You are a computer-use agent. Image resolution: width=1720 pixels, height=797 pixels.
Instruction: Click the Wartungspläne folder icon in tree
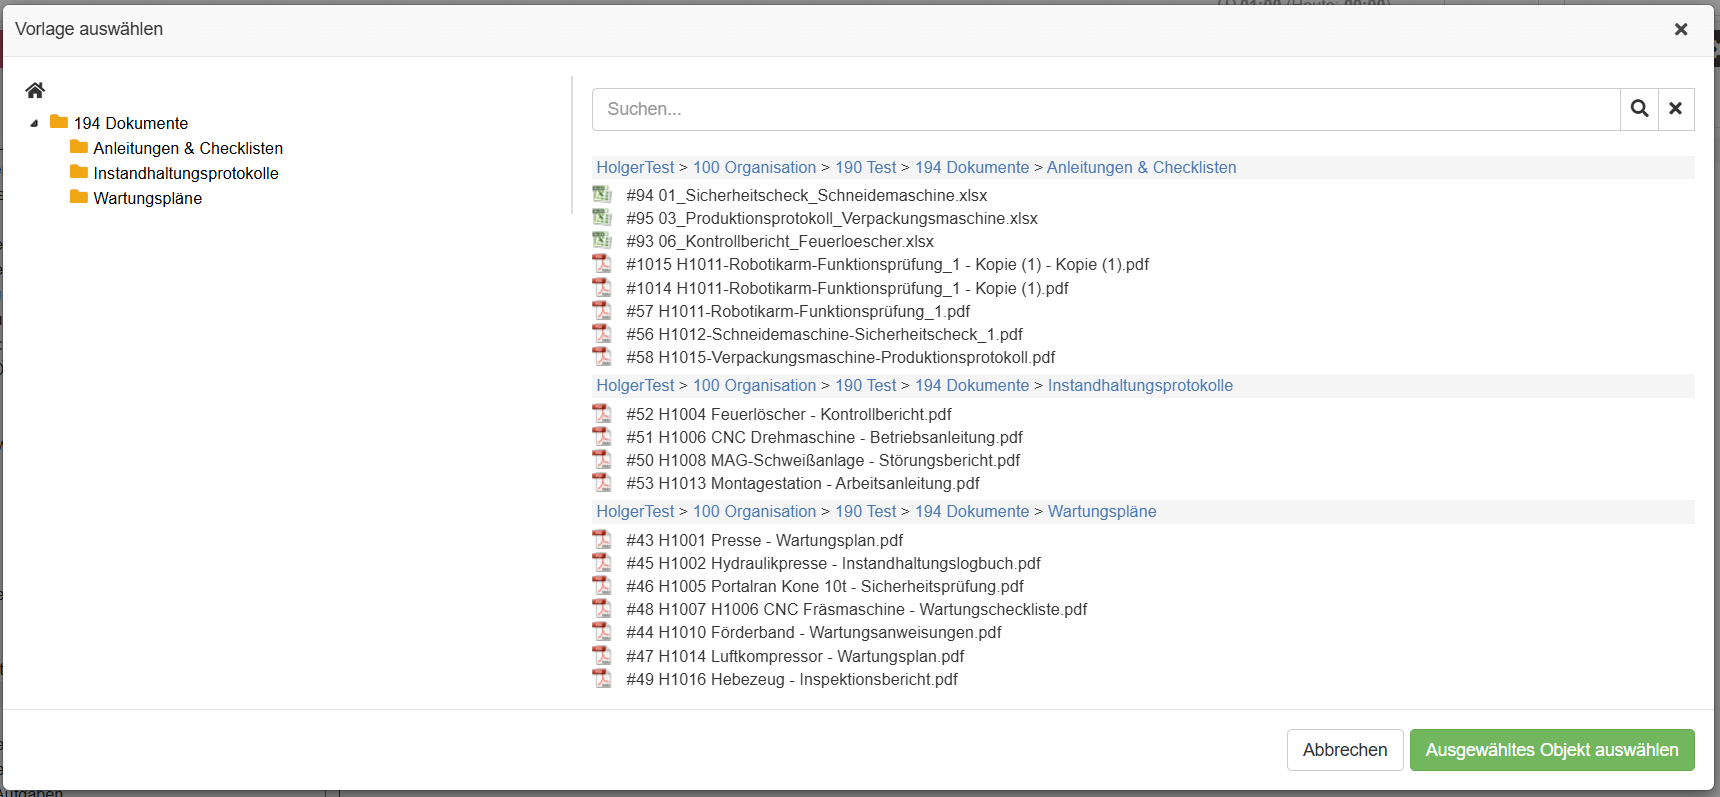pyautogui.click(x=79, y=198)
